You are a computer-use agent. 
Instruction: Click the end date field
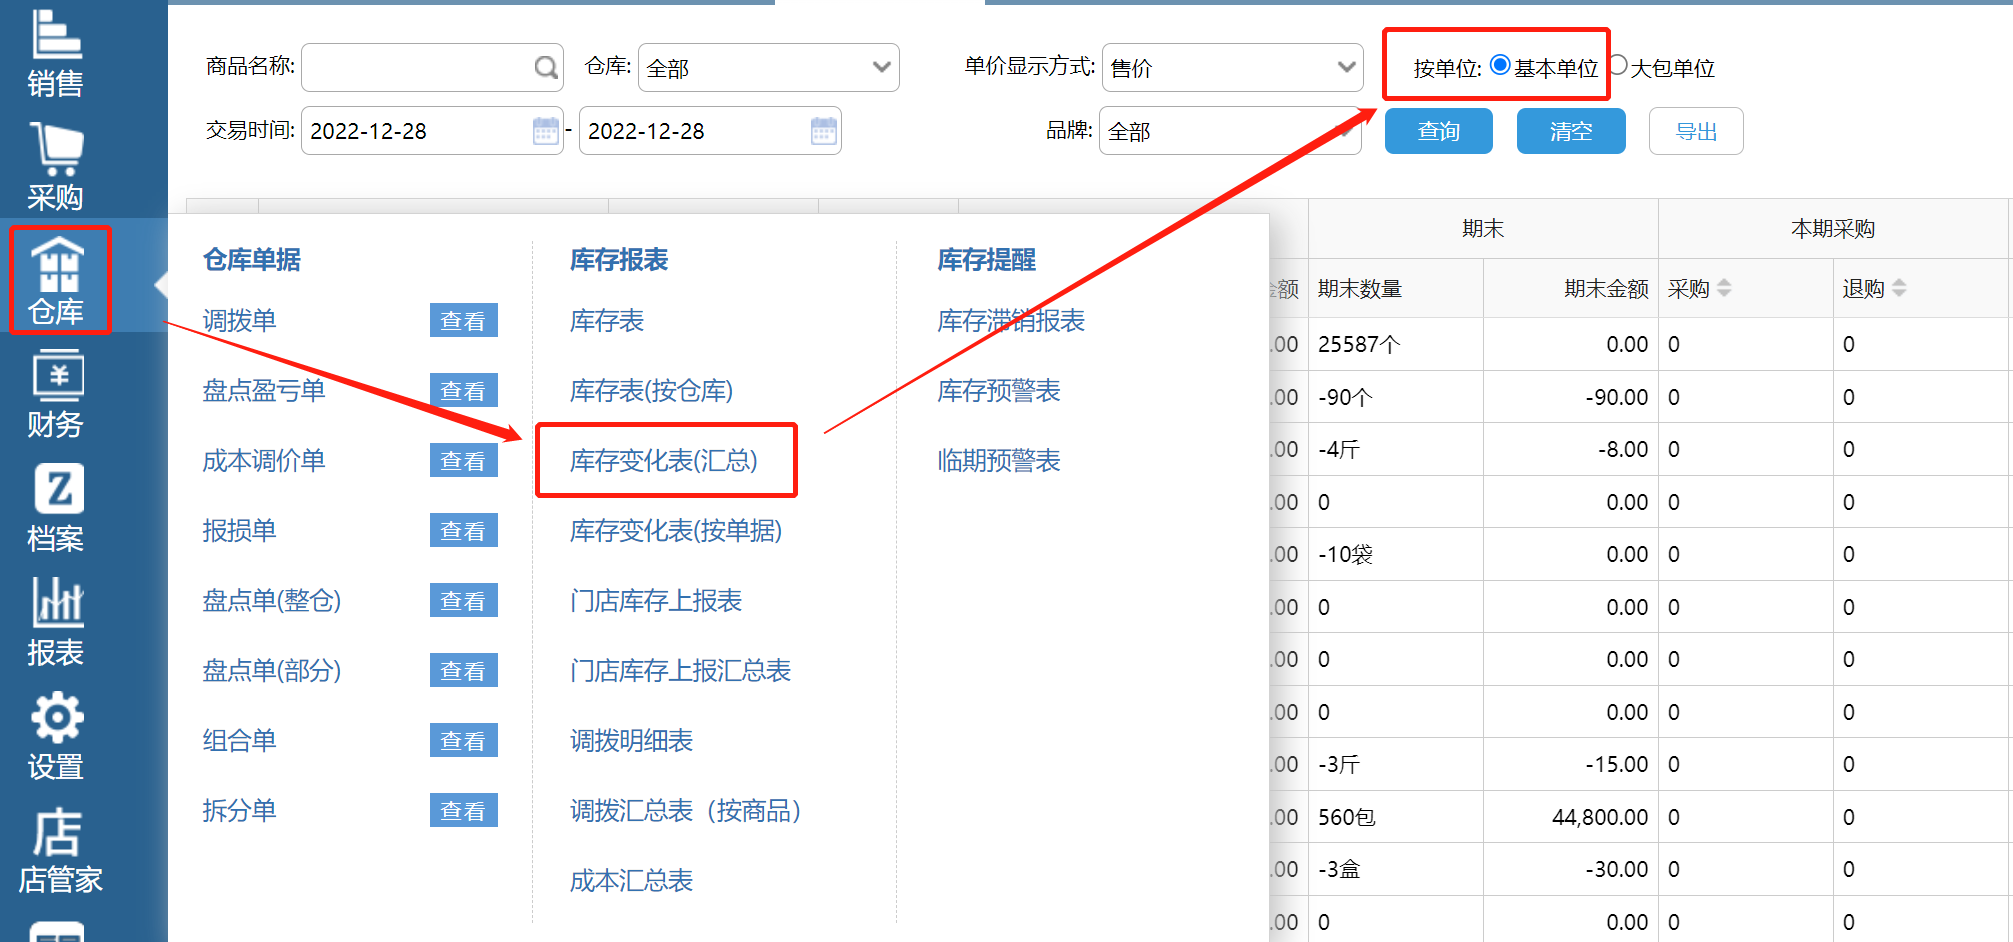point(710,131)
